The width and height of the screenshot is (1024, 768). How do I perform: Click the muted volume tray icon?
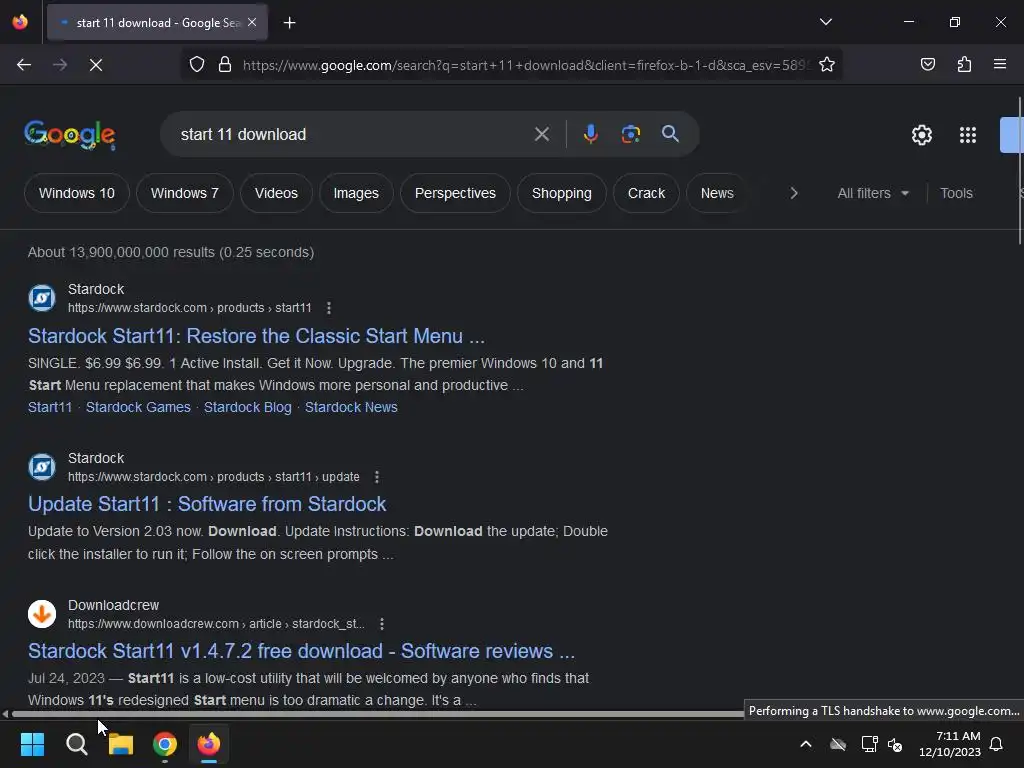(x=895, y=744)
